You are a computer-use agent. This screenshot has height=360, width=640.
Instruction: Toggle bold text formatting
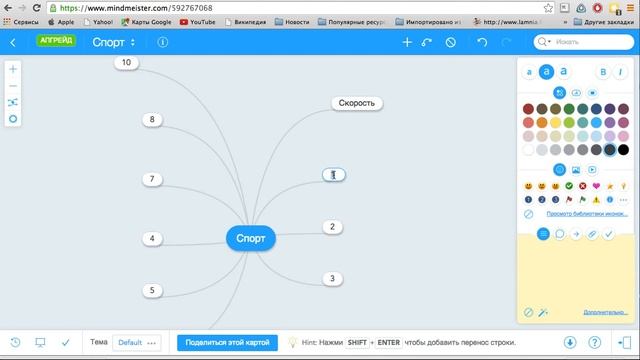click(x=603, y=72)
